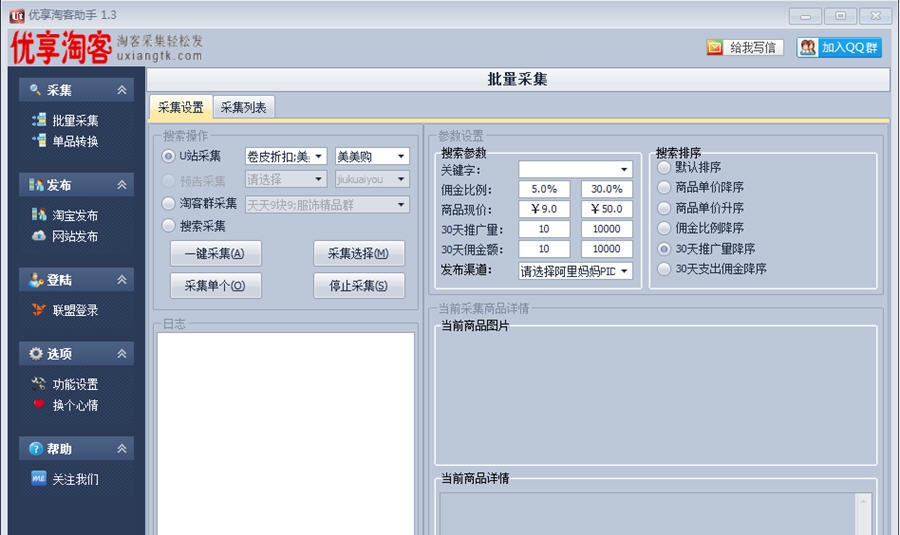Click the 加入QQ群 button

839,47
